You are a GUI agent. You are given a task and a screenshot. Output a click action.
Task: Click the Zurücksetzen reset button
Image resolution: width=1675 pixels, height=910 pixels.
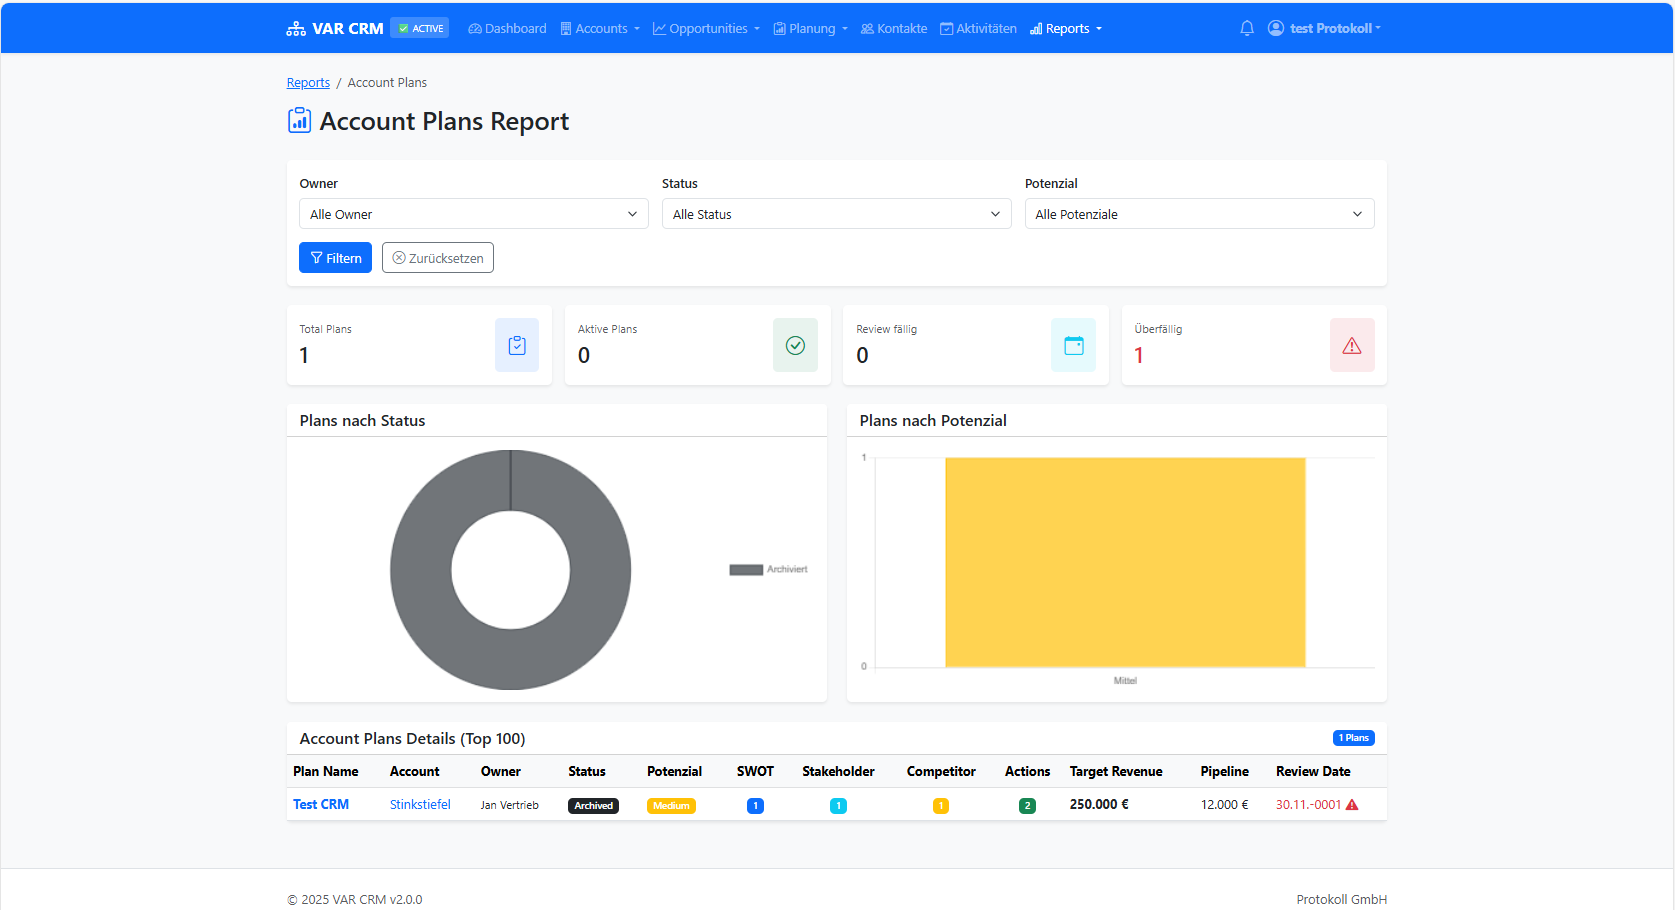click(437, 258)
